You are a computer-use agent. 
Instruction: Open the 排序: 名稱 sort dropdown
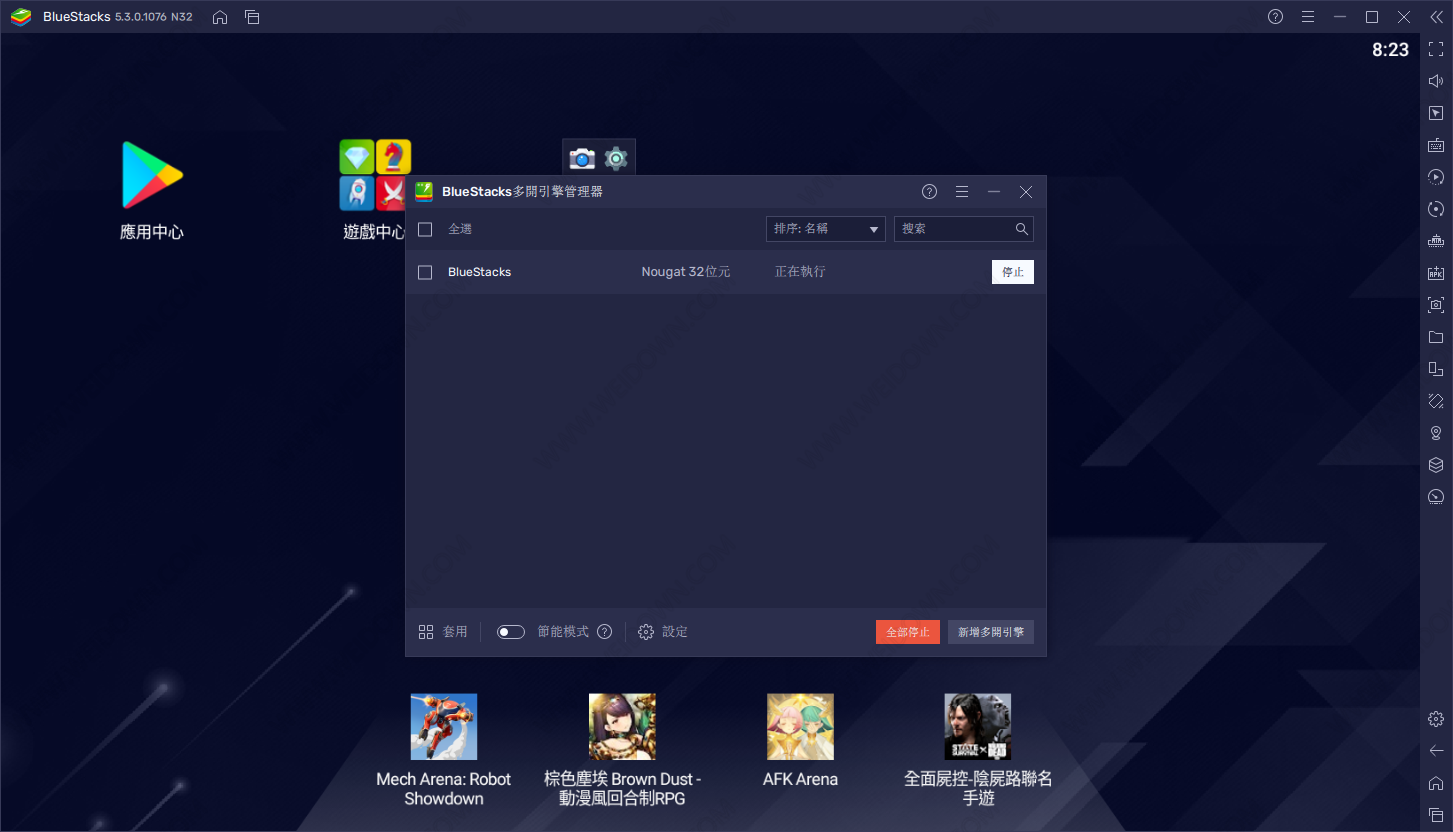[826, 229]
